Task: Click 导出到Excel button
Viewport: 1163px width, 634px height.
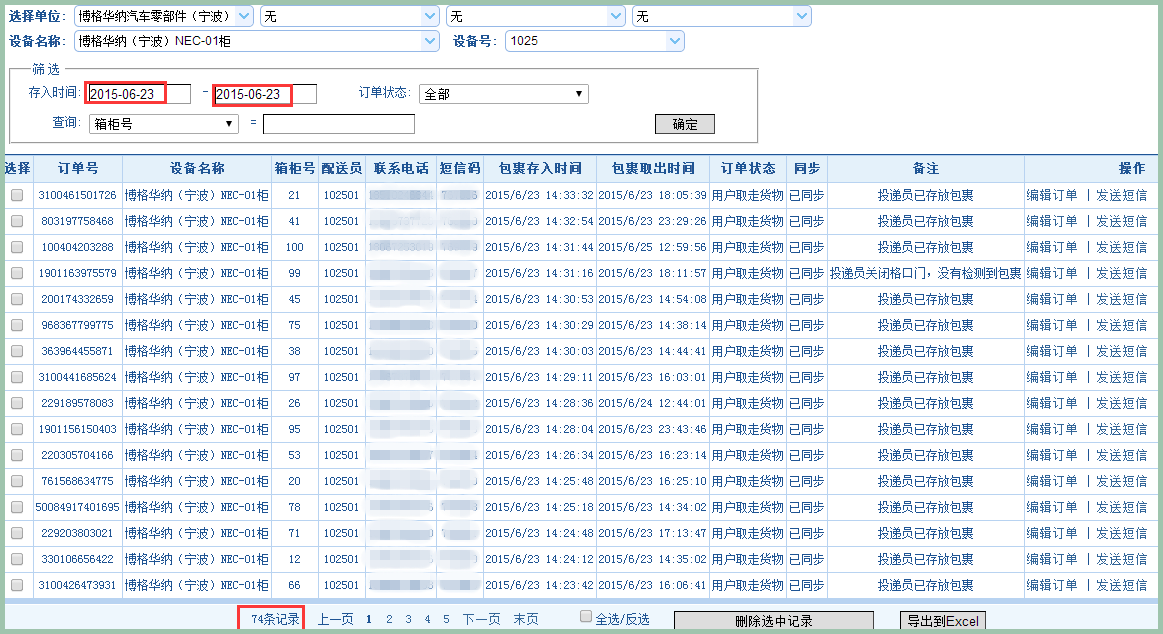Action: (942, 621)
